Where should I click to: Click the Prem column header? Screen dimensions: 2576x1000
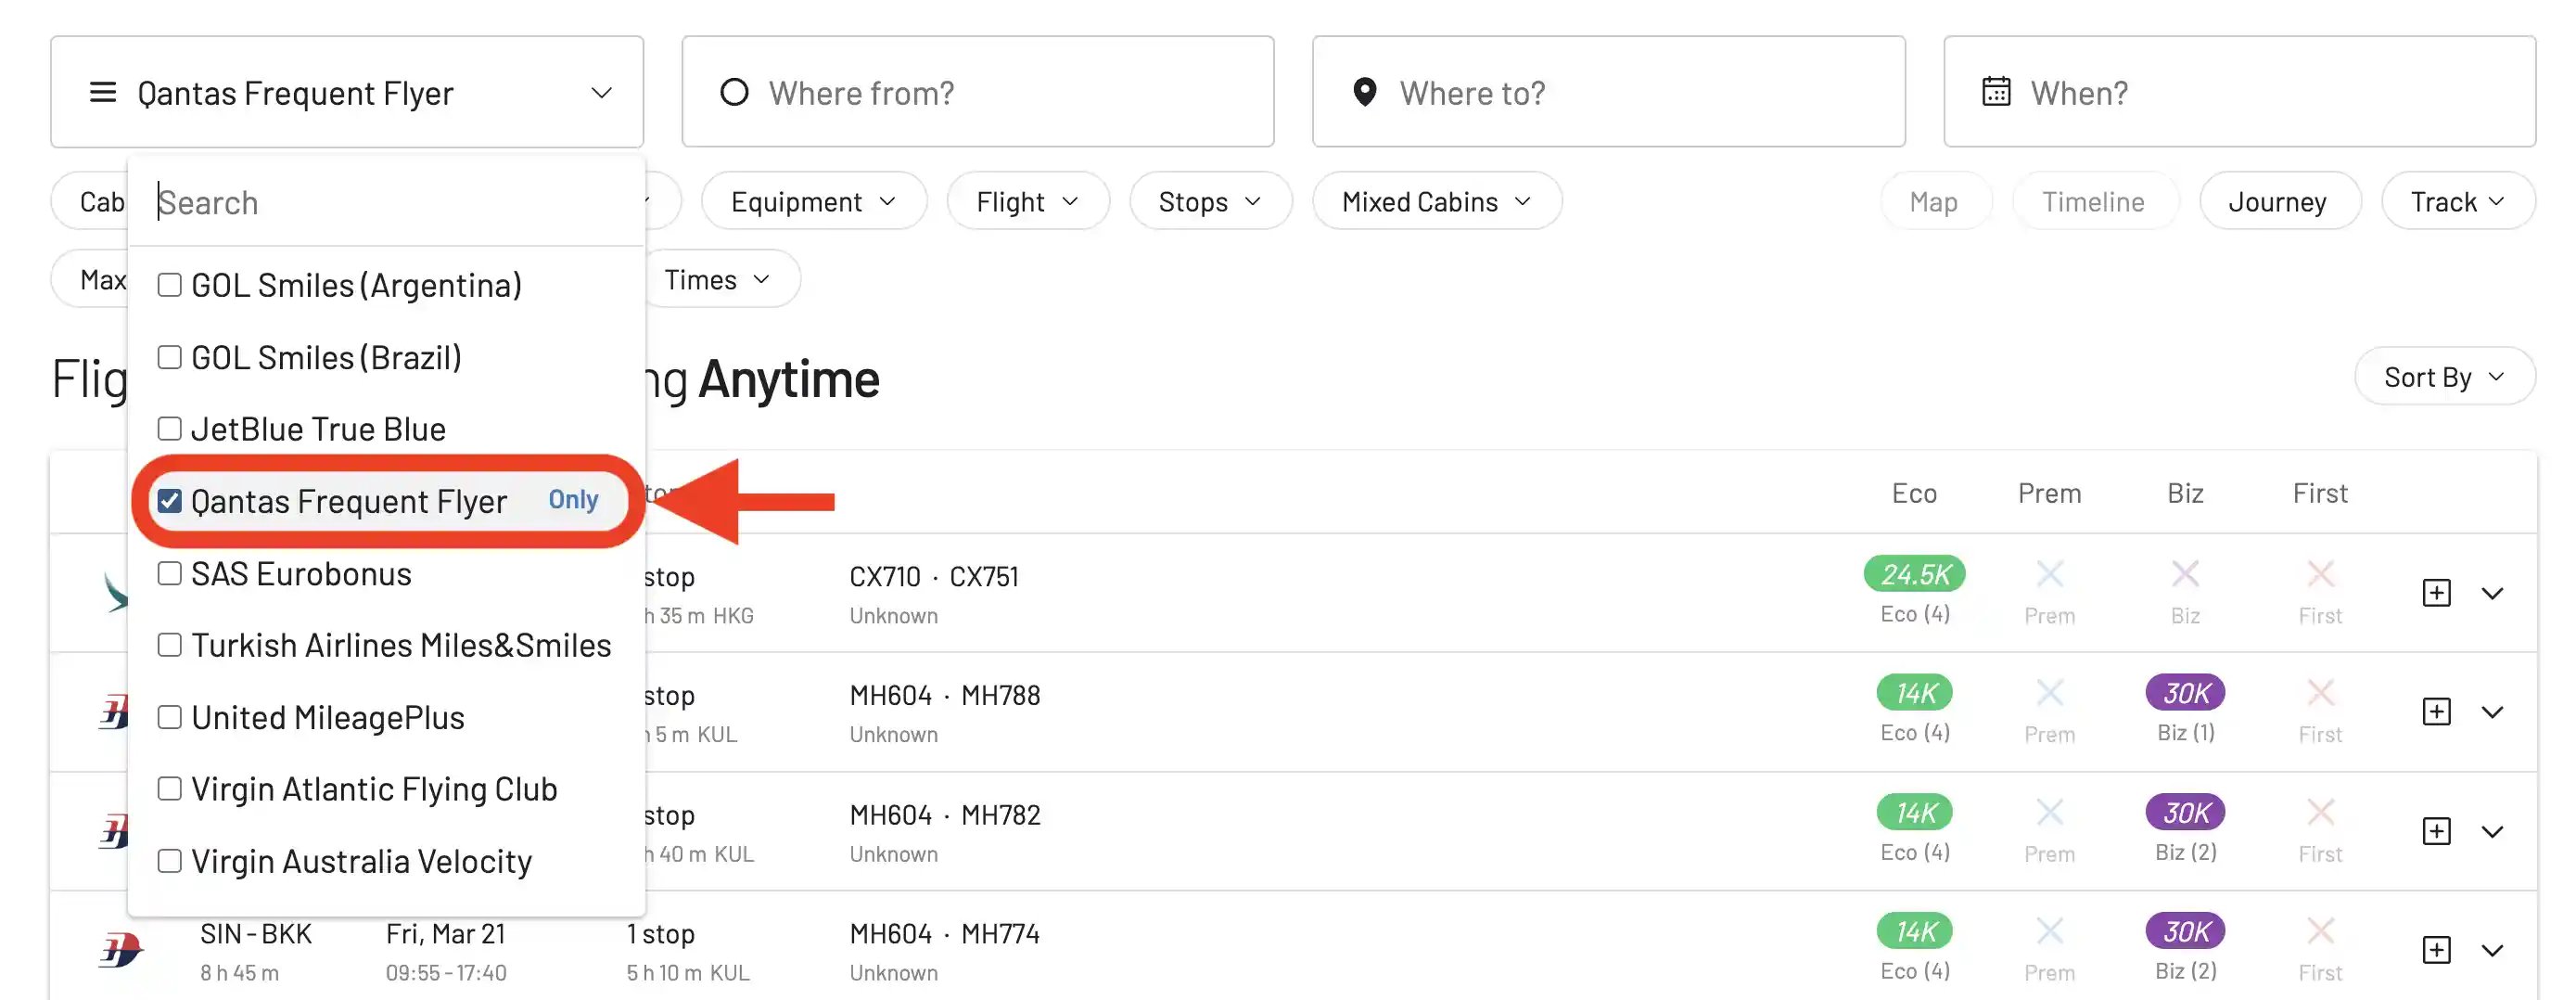click(2050, 493)
